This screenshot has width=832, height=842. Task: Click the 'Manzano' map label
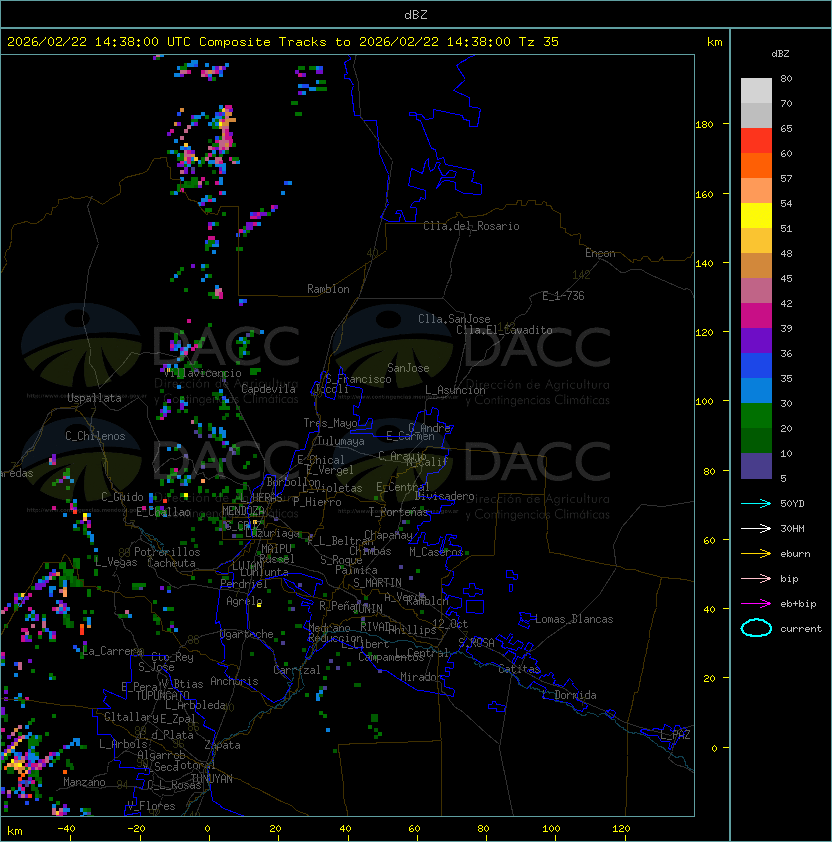point(84,782)
